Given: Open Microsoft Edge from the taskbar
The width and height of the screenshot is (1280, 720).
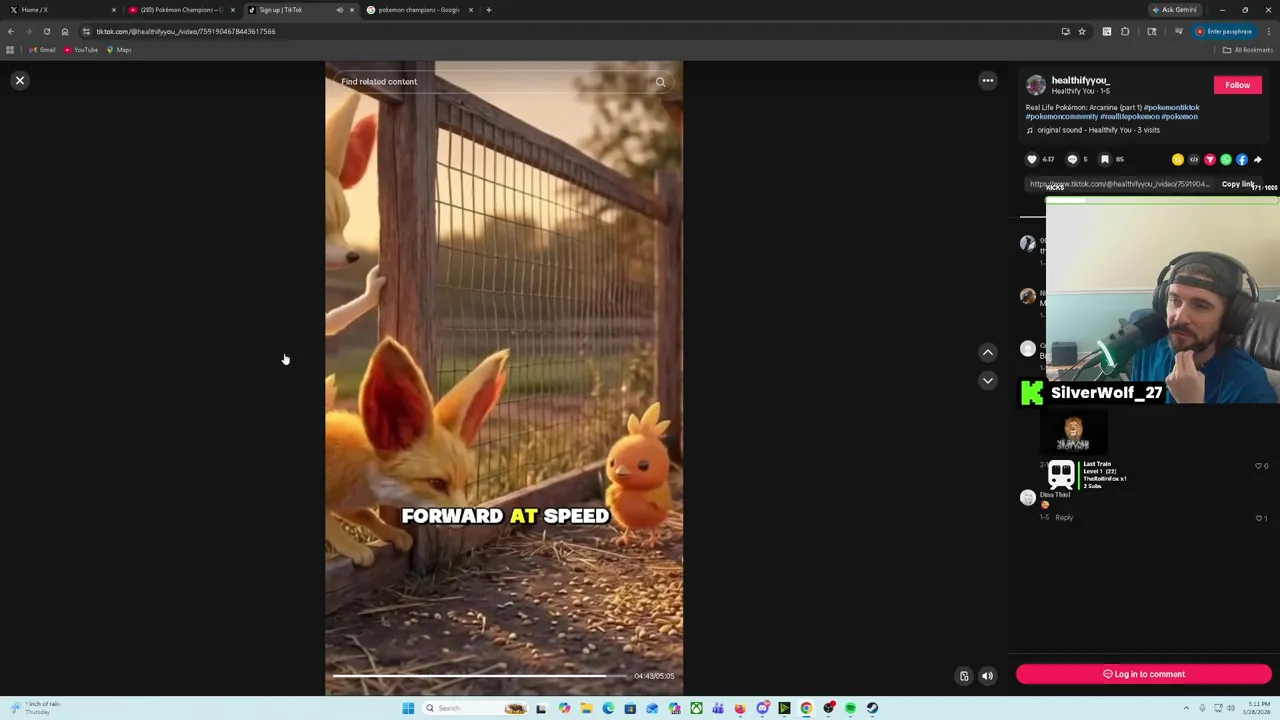Looking at the screenshot, I should pos(608,708).
